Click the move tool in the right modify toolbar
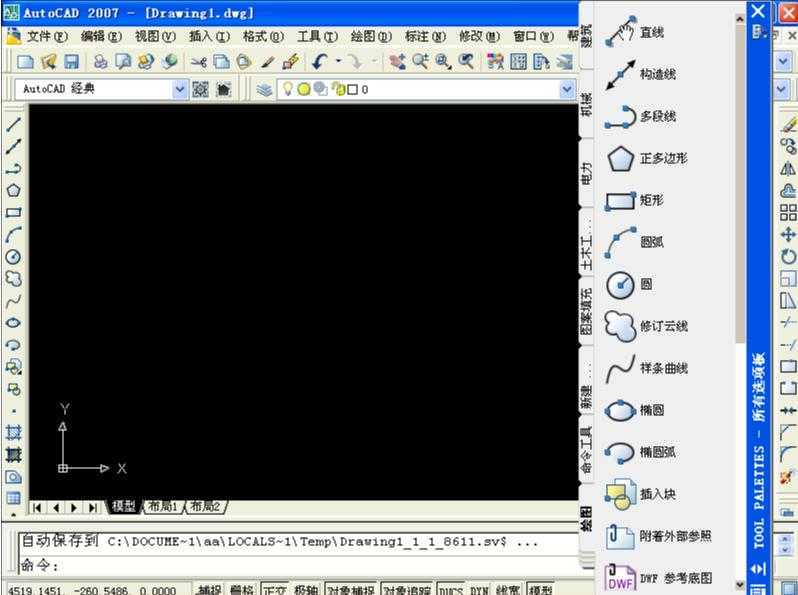The width and height of the screenshot is (798, 595). [x=788, y=234]
